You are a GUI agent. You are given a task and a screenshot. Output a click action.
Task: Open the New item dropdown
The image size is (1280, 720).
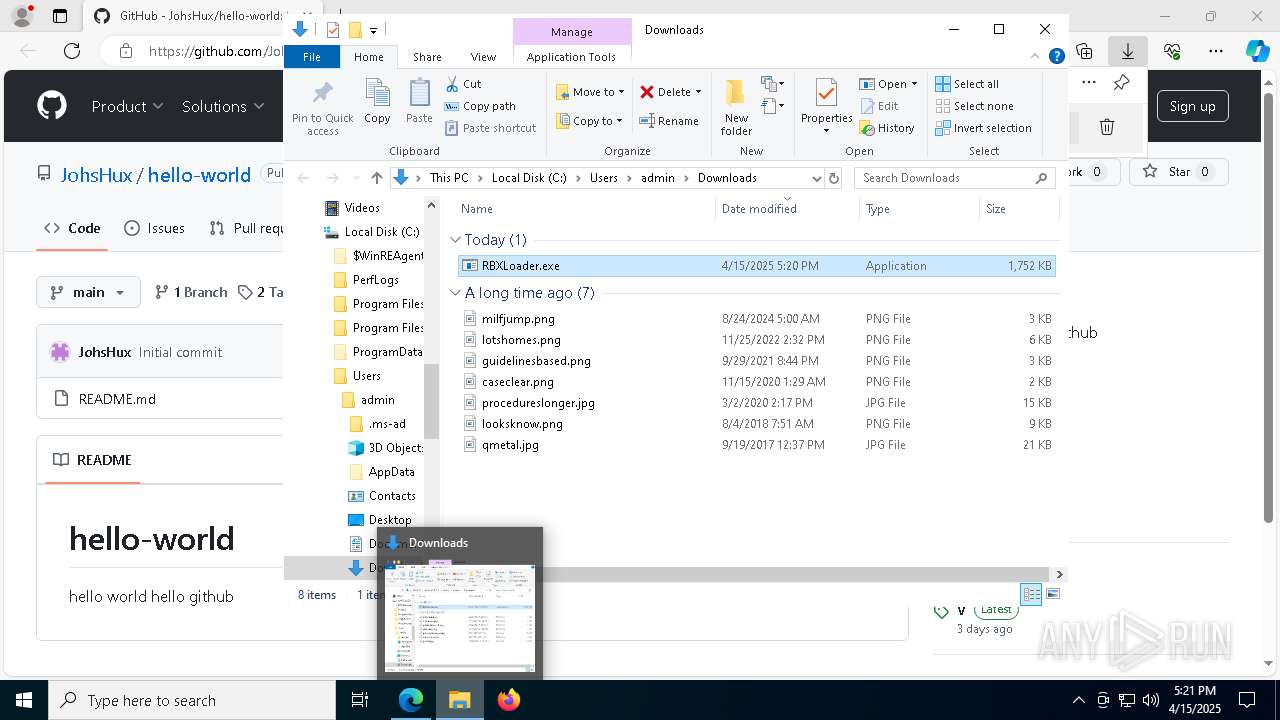pyautogui.click(x=774, y=84)
